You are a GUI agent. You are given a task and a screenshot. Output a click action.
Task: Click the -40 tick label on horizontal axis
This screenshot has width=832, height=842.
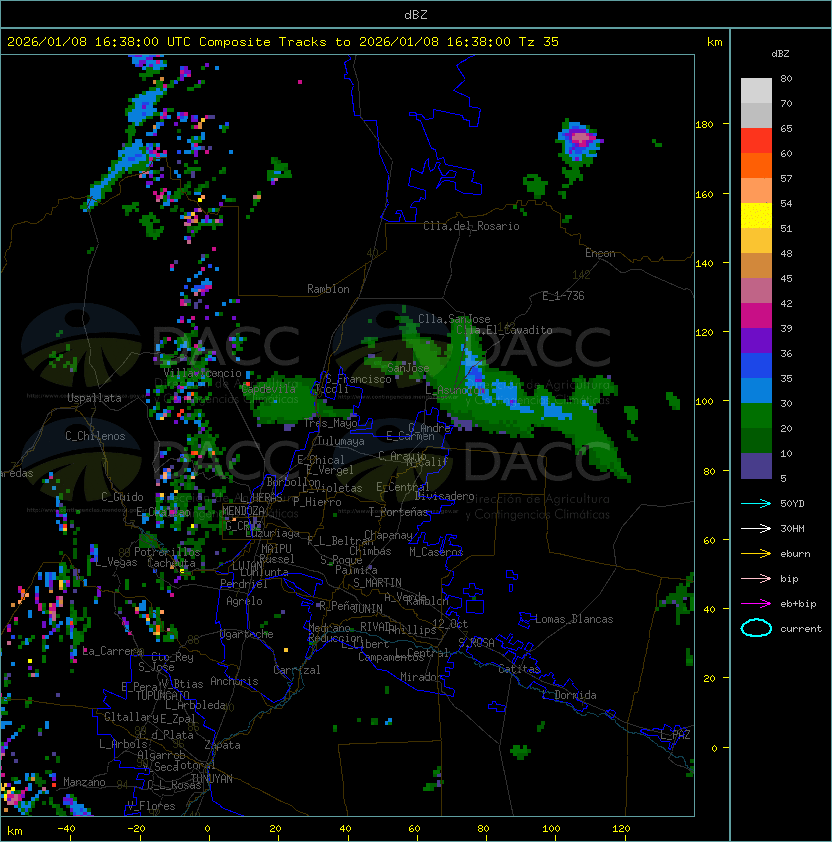(x=66, y=828)
